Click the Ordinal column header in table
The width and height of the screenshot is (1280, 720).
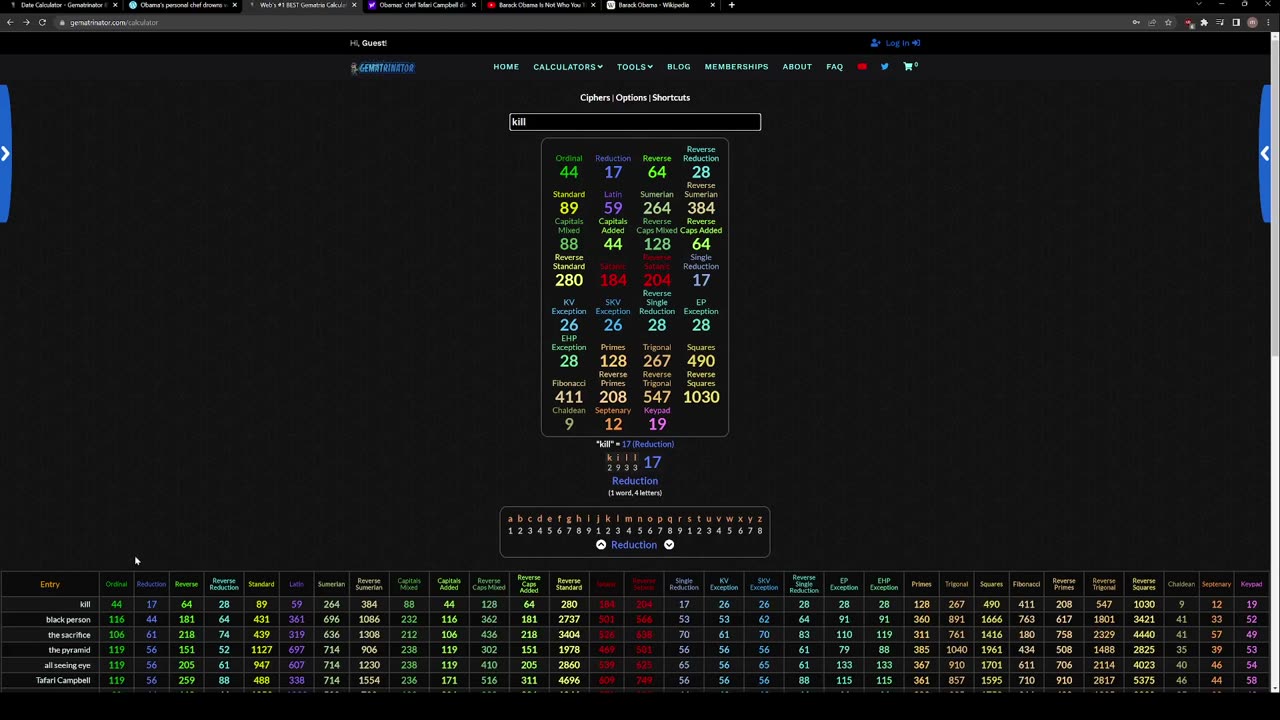(x=116, y=584)
